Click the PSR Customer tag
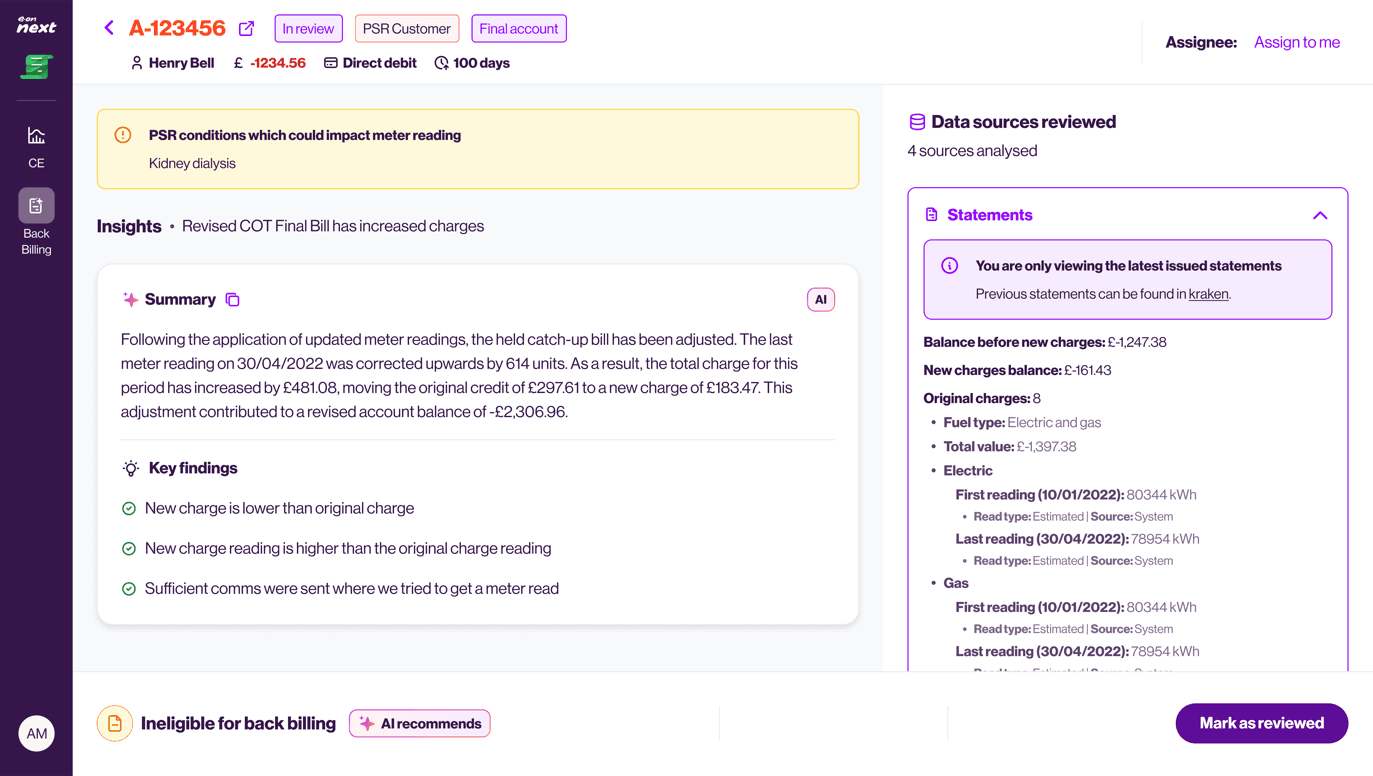Image resolution: width=1373 pixels, height=776 pixels. [x=407, y=28]
